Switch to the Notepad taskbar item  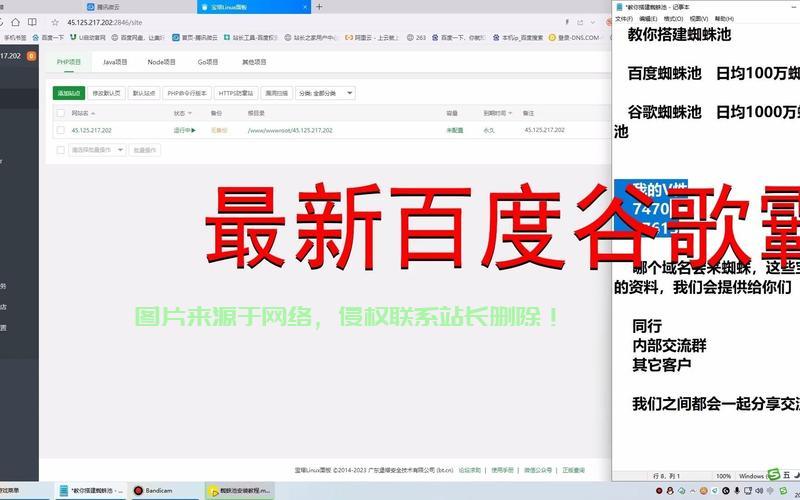point(89,490)
